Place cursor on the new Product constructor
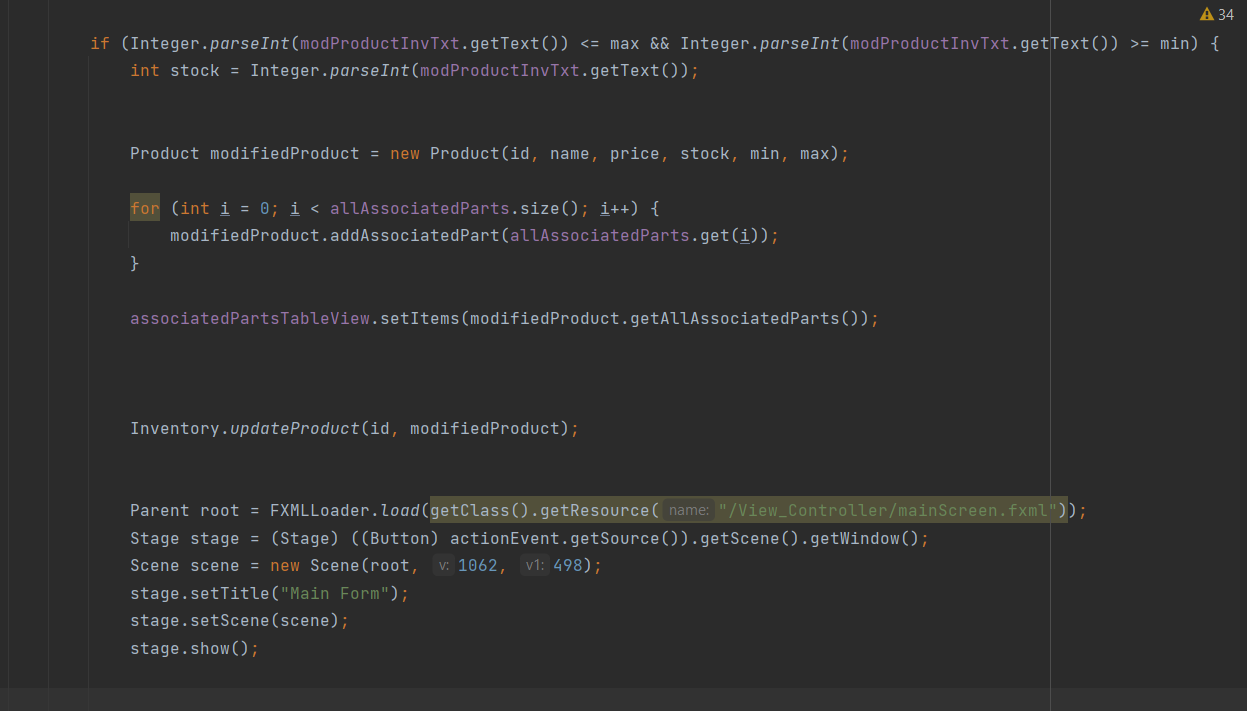The height and width of the screenshot is (711, 1247). pyautogui.click(x=465, y=153)
